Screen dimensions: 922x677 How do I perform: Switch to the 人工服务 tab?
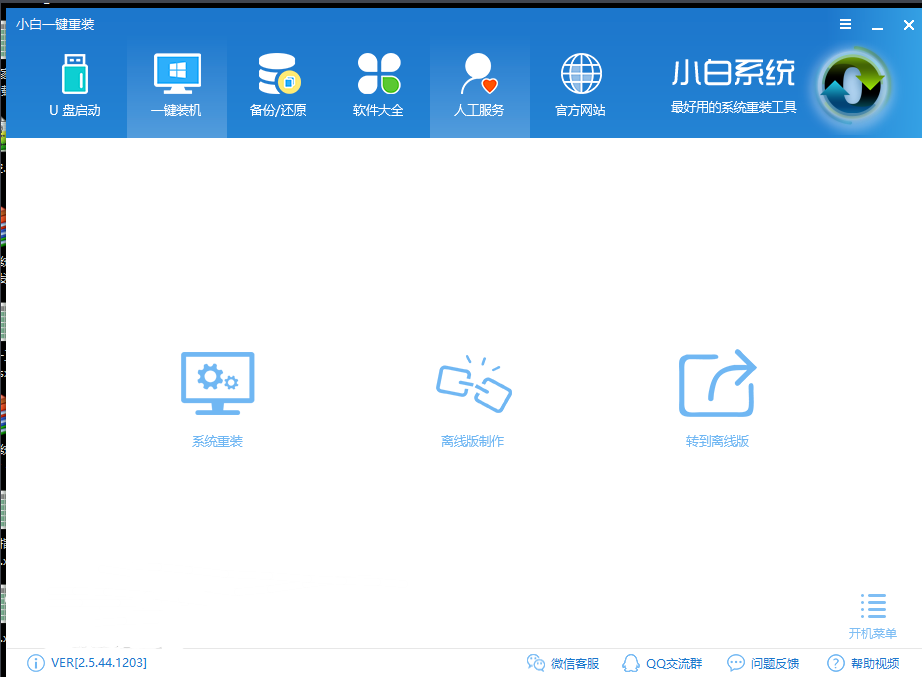point(478,72)
